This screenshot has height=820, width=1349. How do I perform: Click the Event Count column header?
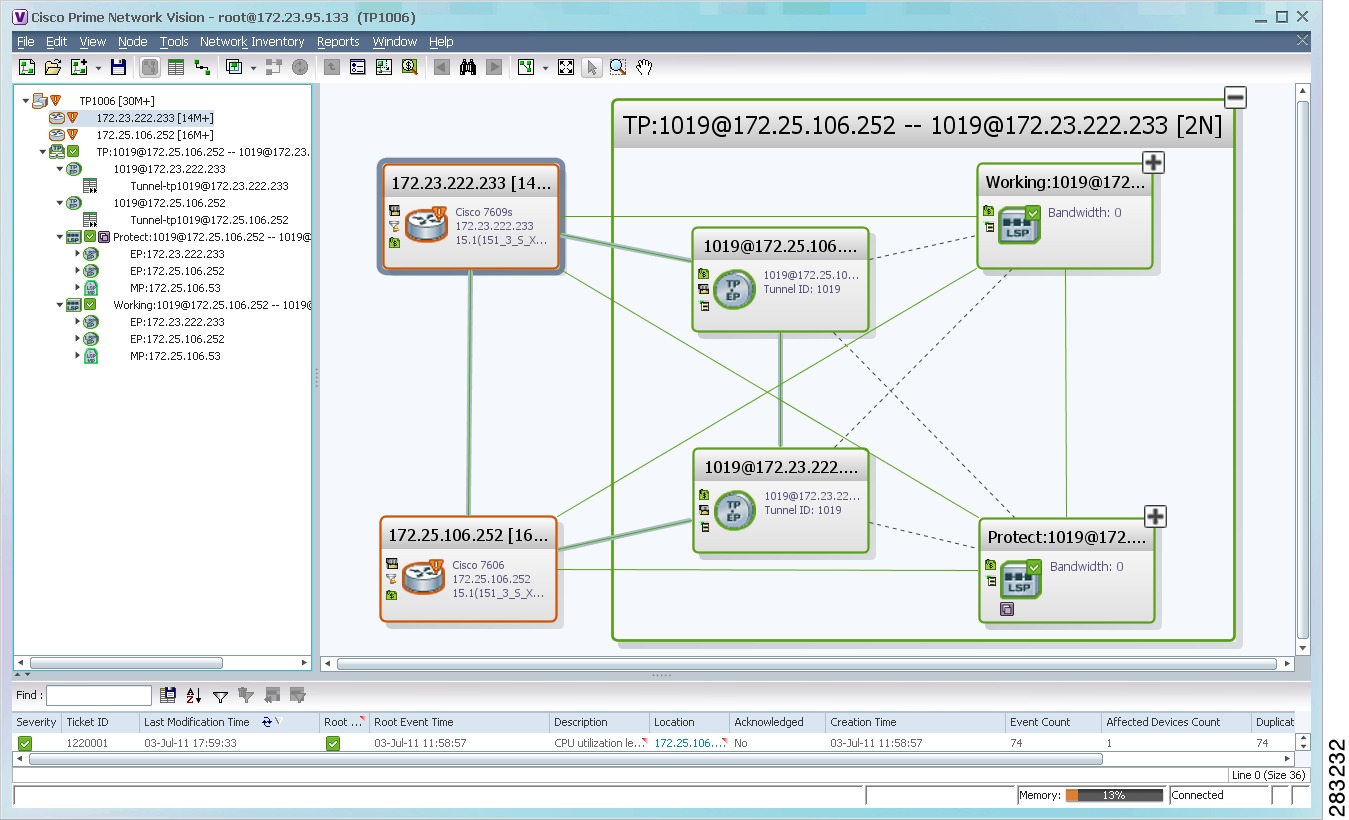tap(1053, 722)
